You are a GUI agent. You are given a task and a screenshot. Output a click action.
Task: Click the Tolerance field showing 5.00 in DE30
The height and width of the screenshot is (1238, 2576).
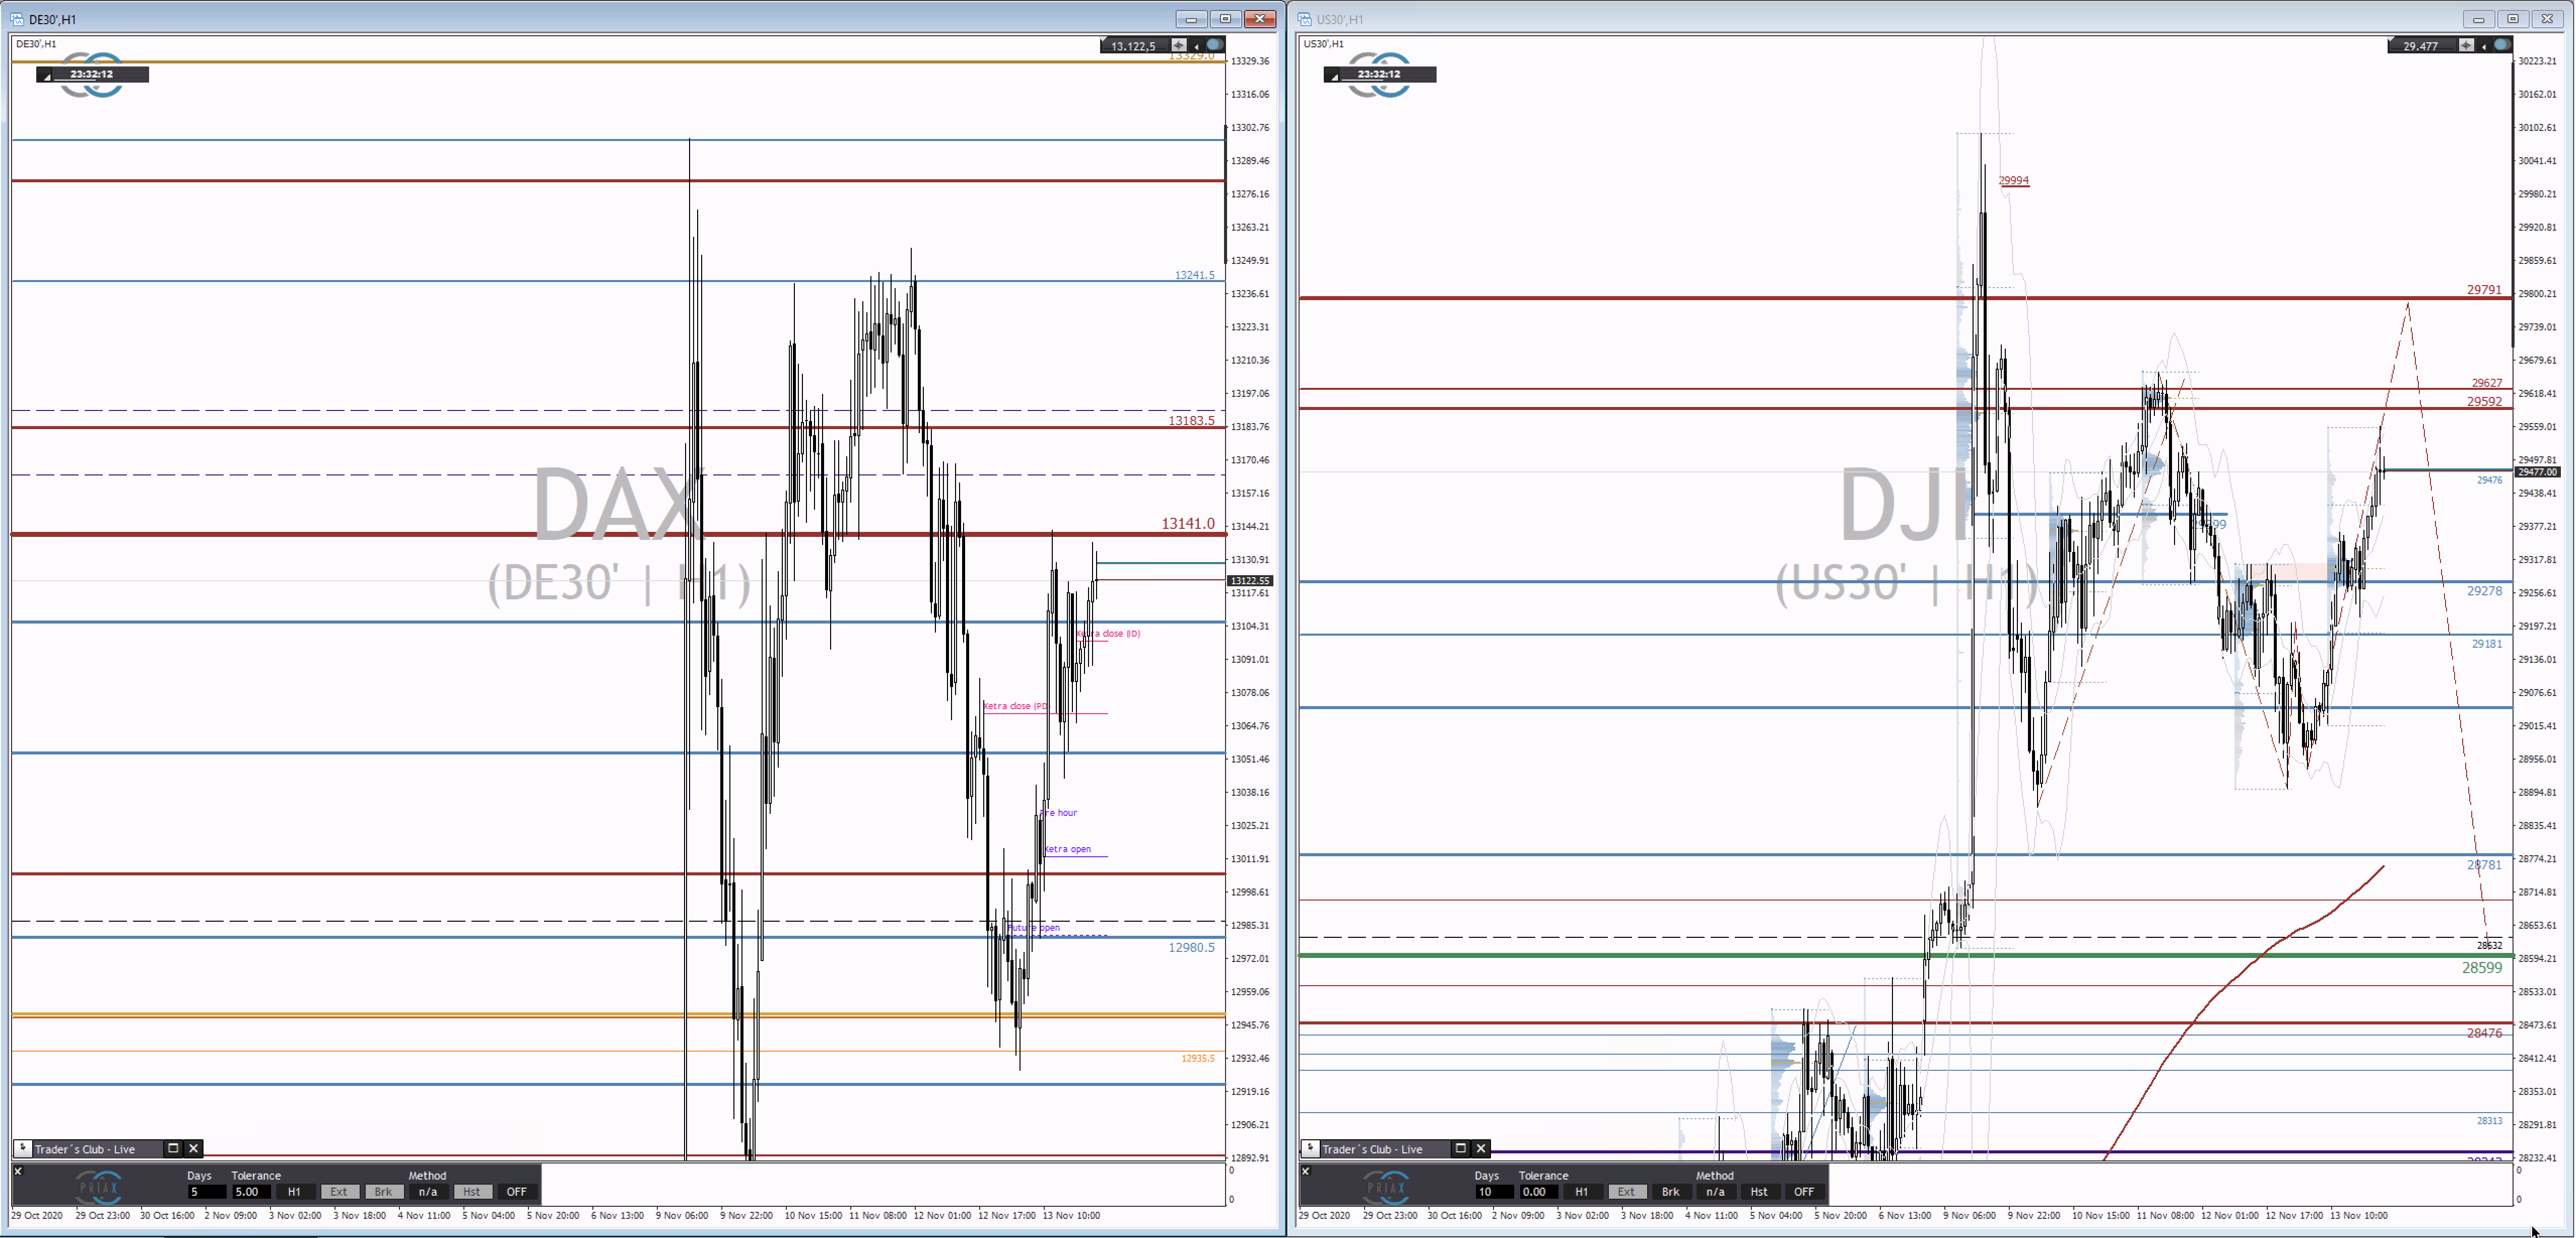(251, 1191)
